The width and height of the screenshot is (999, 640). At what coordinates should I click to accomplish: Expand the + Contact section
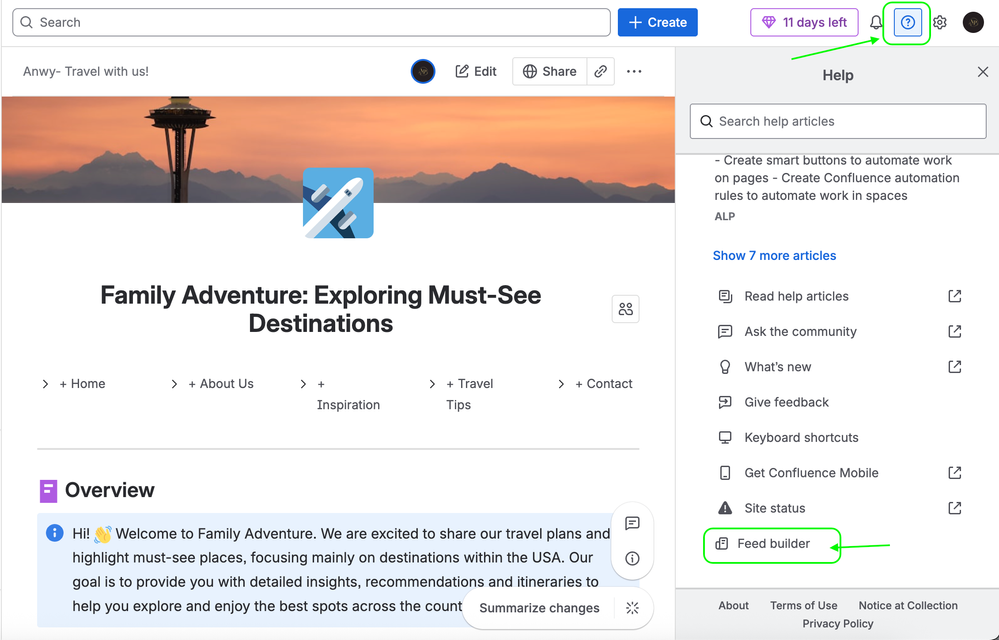coord(561,384)
